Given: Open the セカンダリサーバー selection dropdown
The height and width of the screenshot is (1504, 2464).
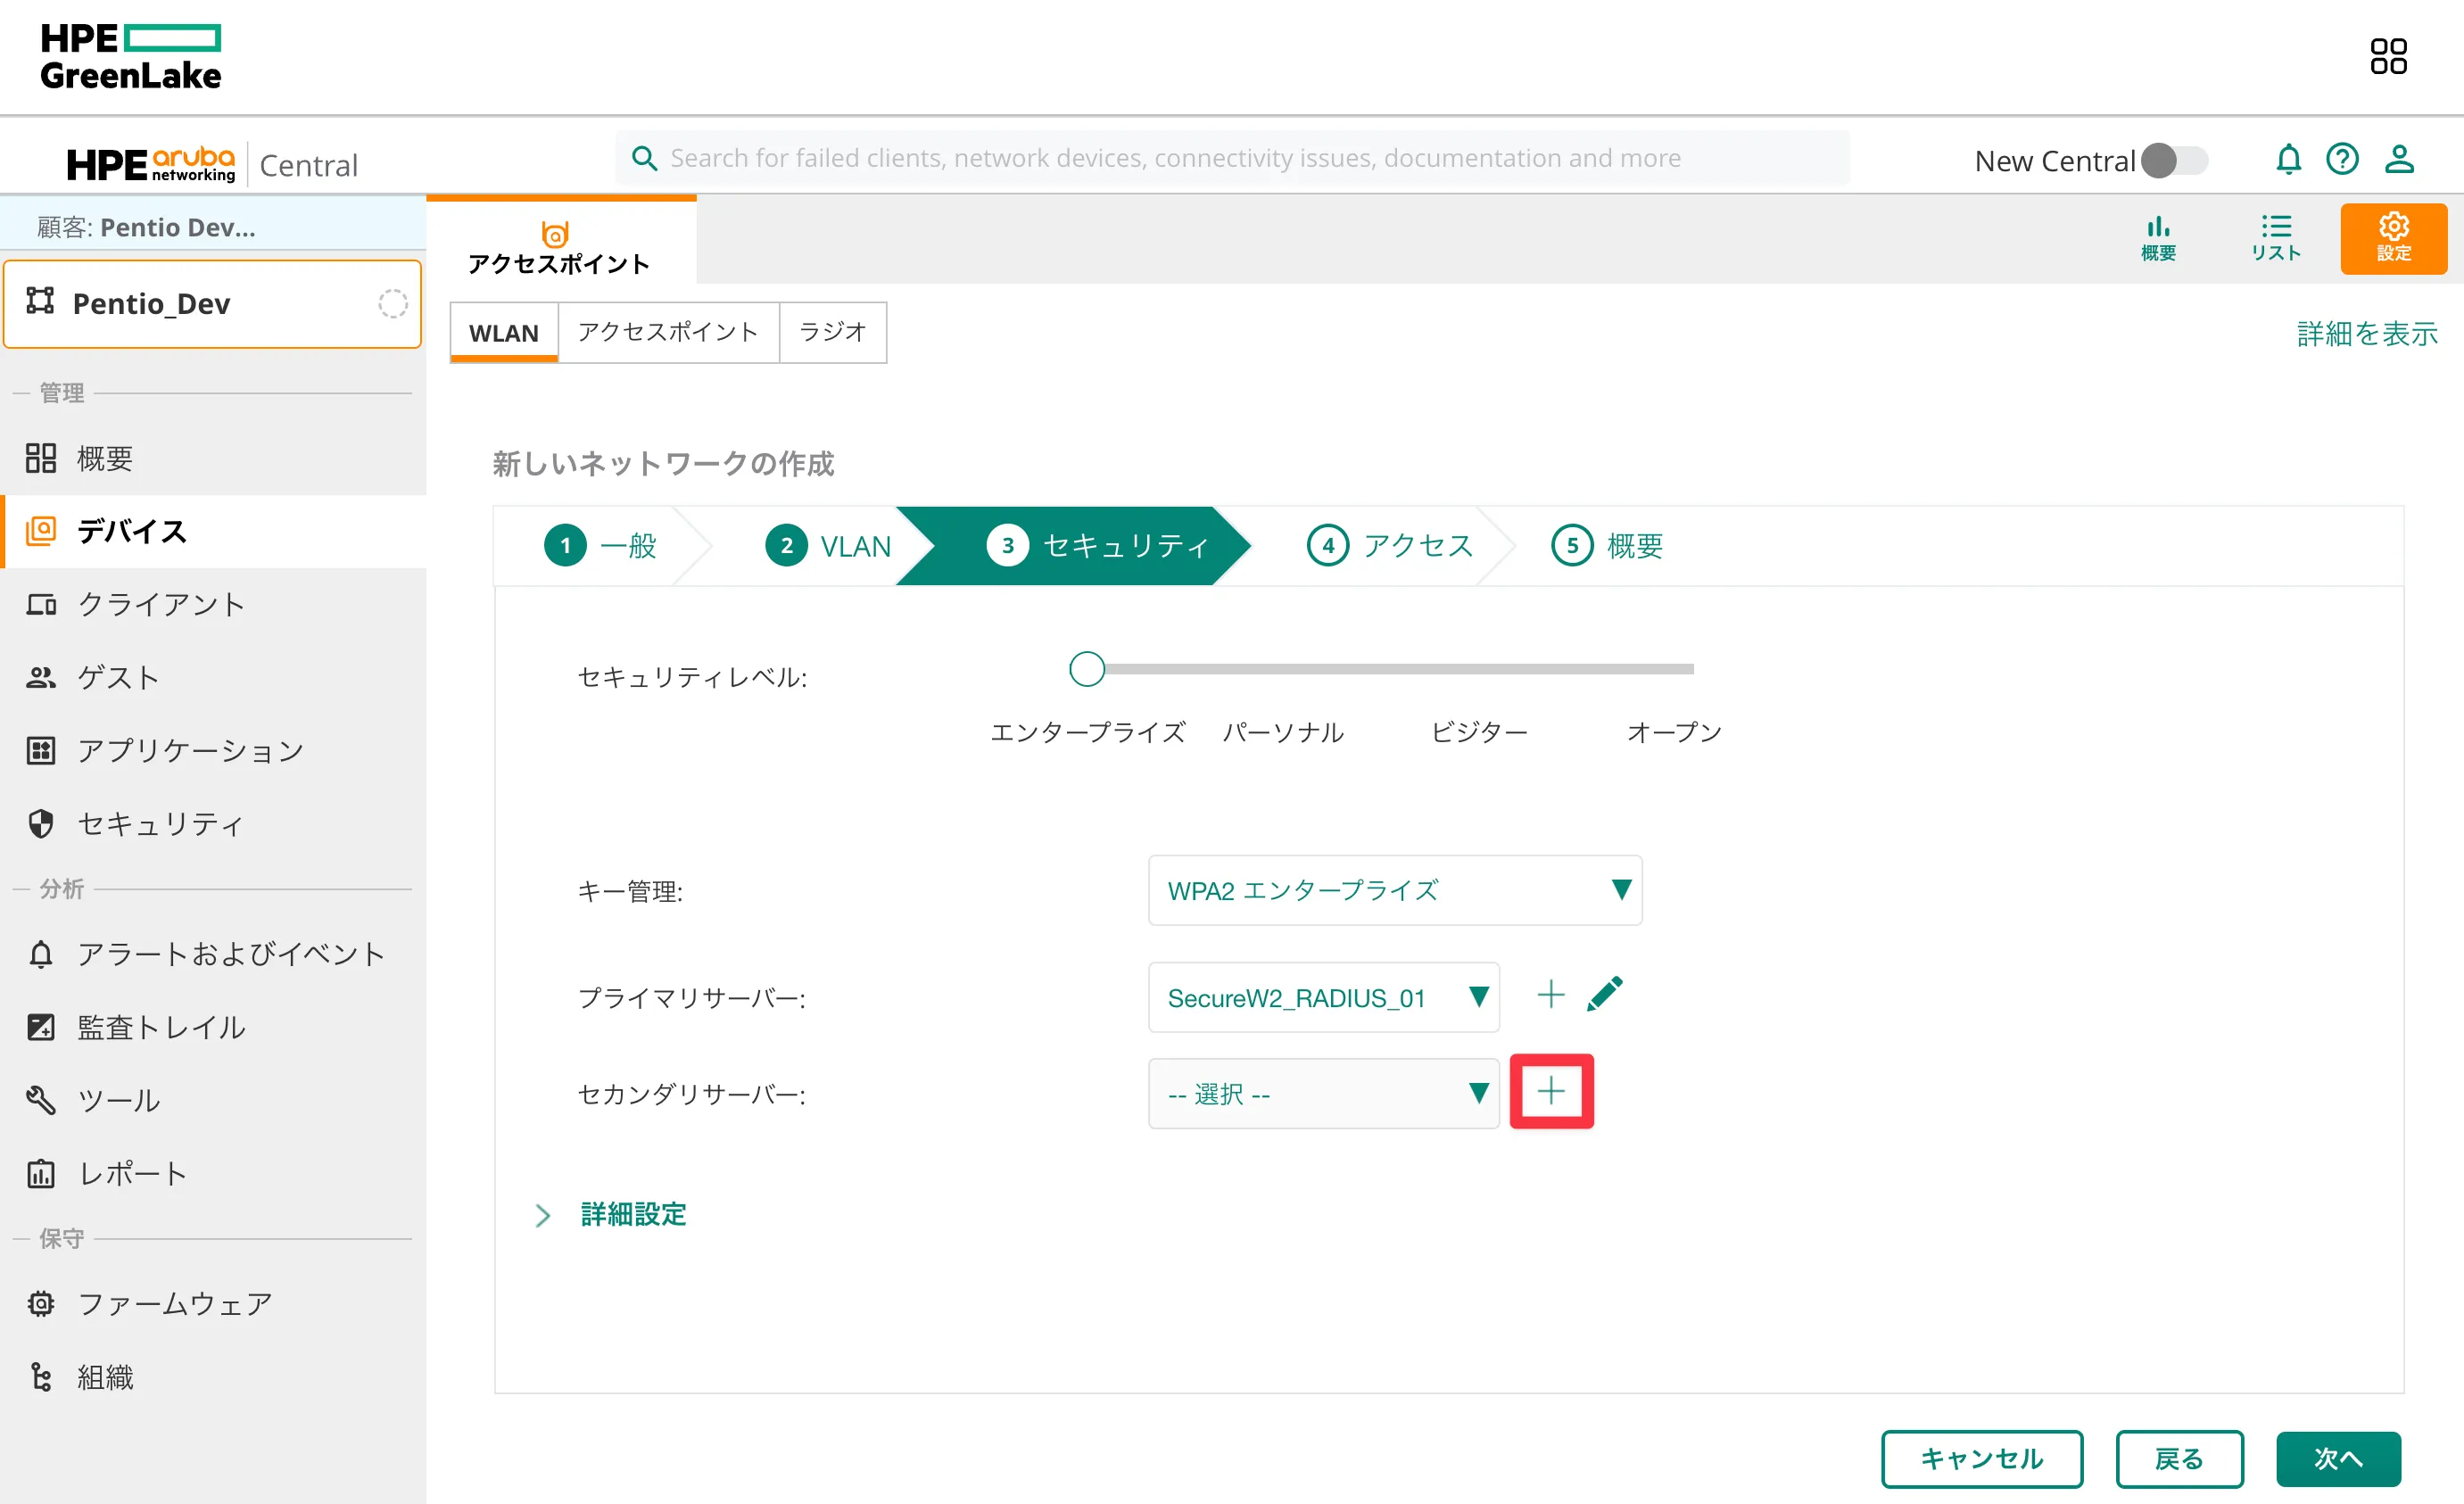Looking at the screenshot, I should pos(1323,1093).
